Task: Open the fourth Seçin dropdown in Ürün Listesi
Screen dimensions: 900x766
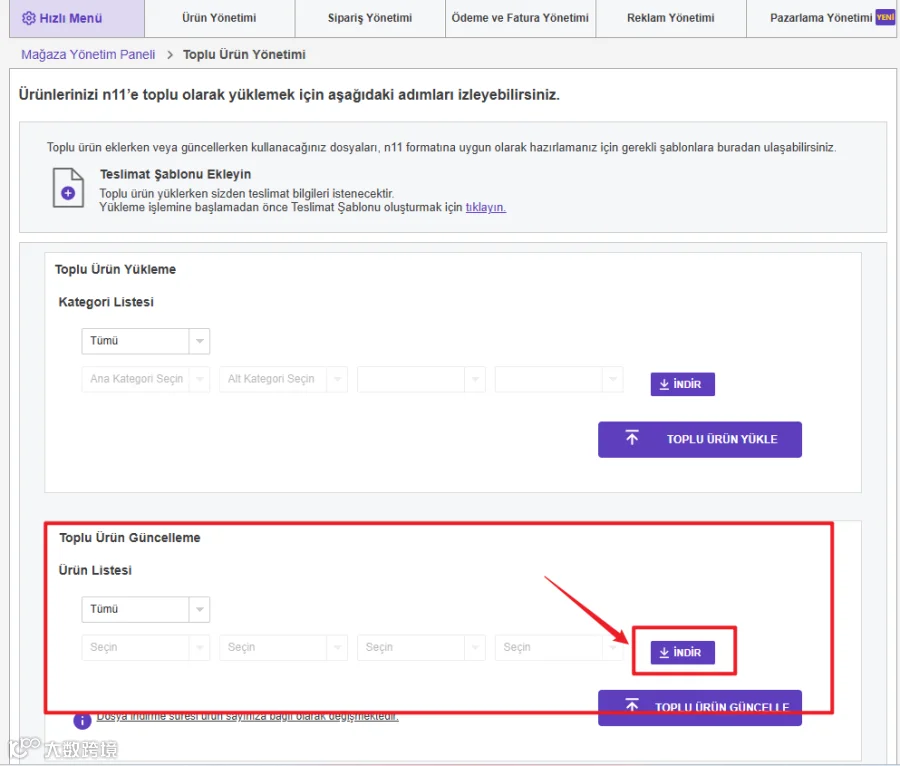Action: click(559, 648)
